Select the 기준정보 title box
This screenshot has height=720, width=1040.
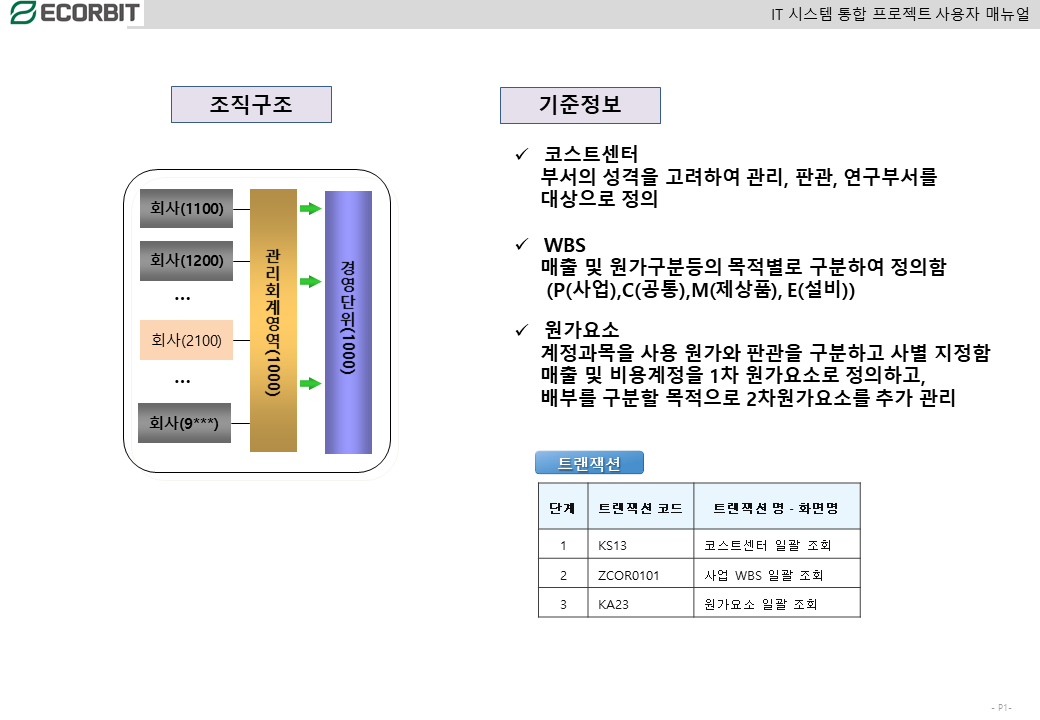tap(580, 105)
